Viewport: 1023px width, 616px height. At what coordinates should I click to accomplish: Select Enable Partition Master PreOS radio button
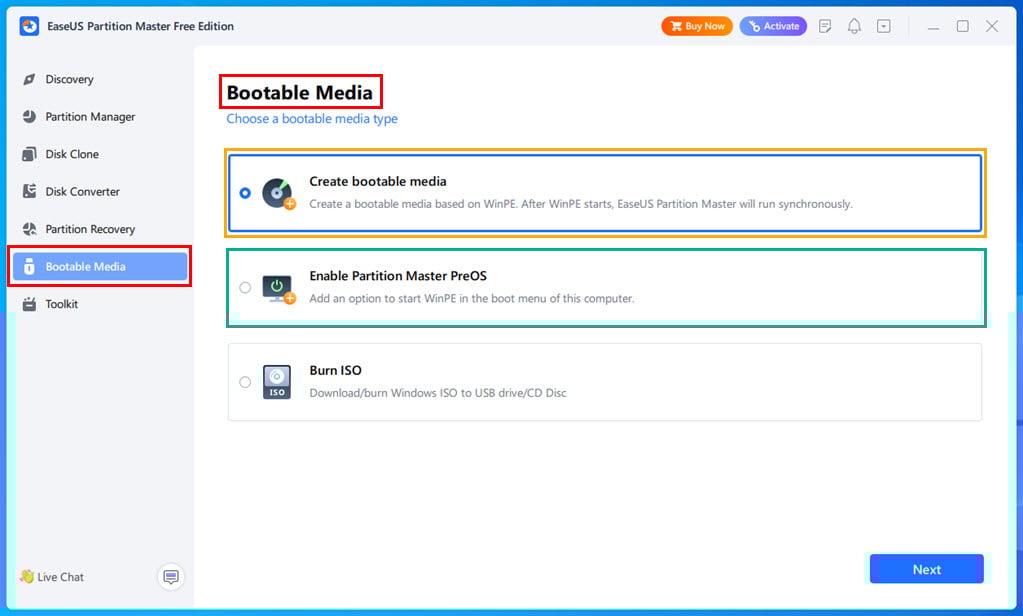(x=245, y=288)
